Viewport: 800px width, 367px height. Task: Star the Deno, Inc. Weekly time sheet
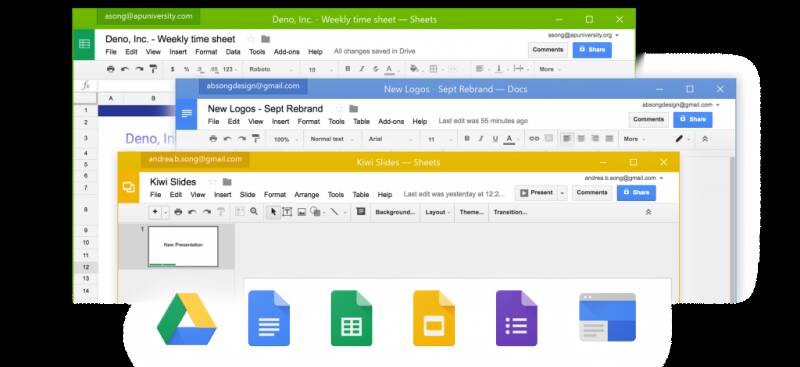click(x=251, y=39)
